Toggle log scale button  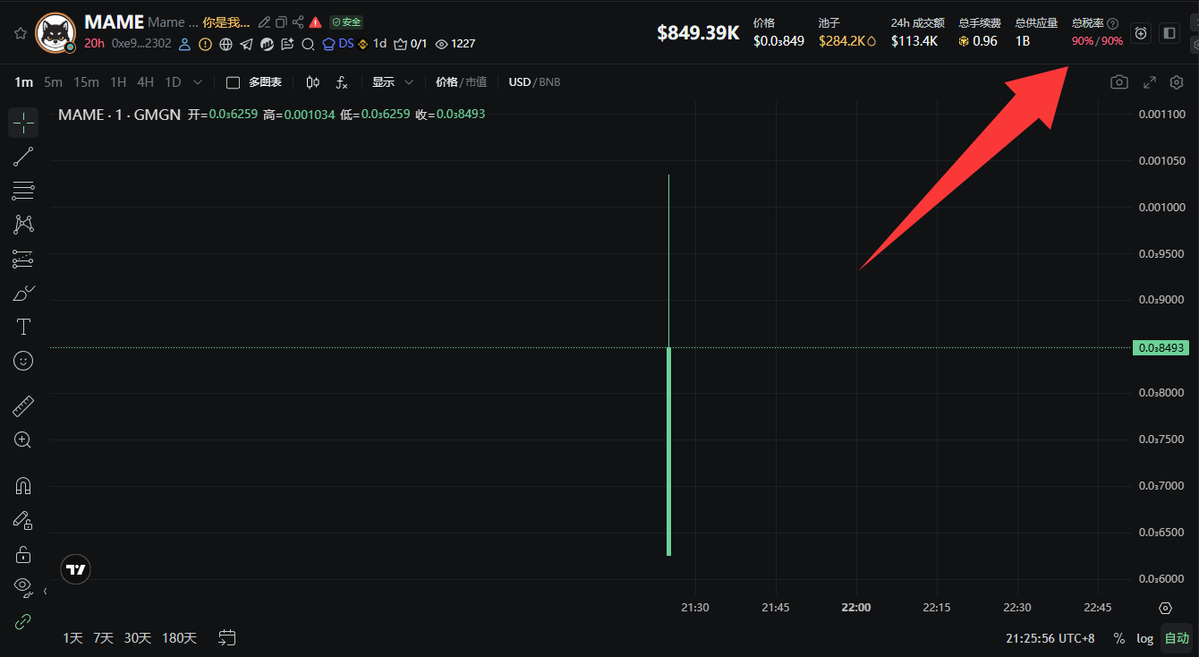point(1145,638)
